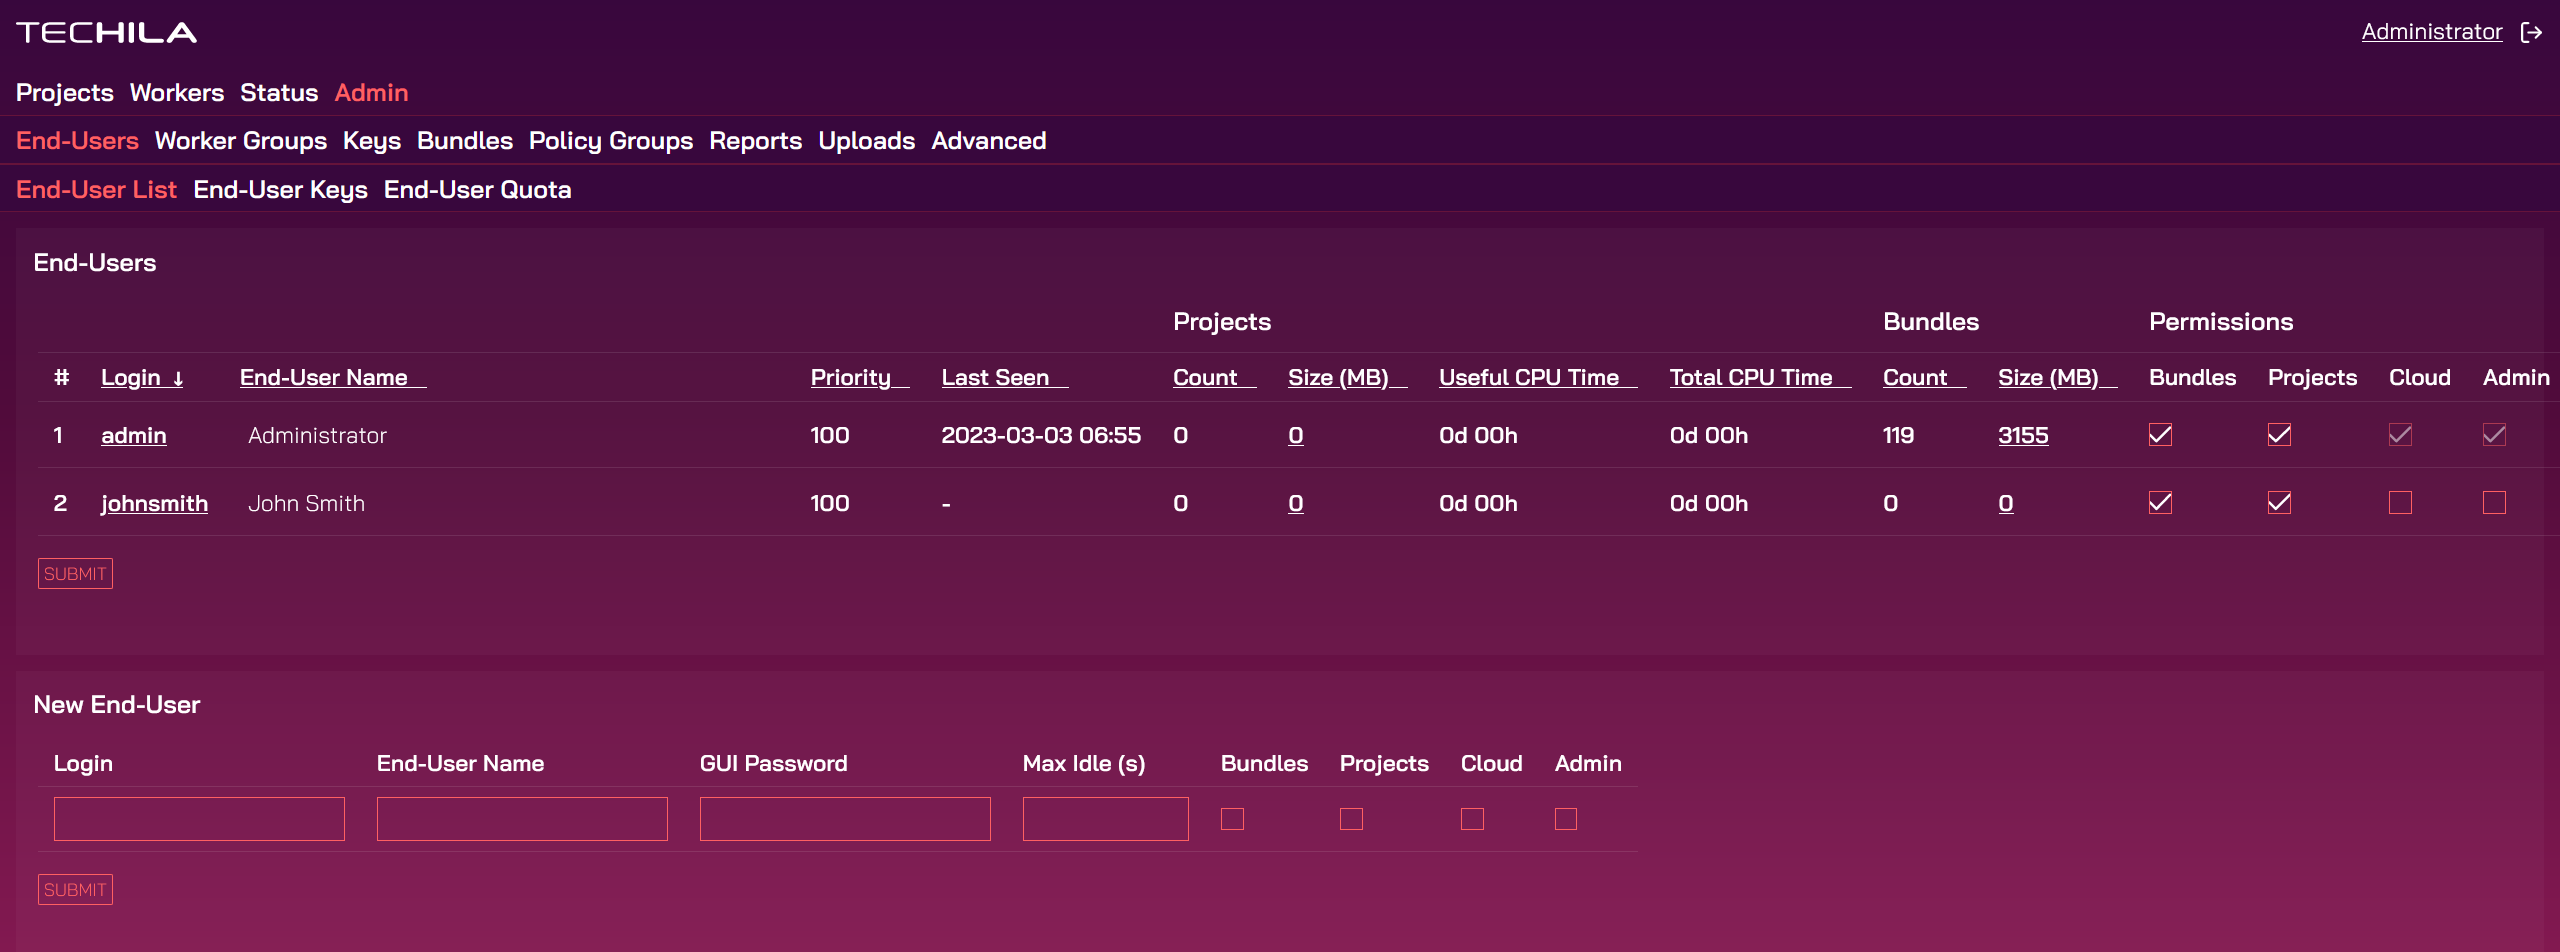Viewport: 2560px width, 952px height.
Task: Focus the GUI Password input field
Action: point(845,819)
